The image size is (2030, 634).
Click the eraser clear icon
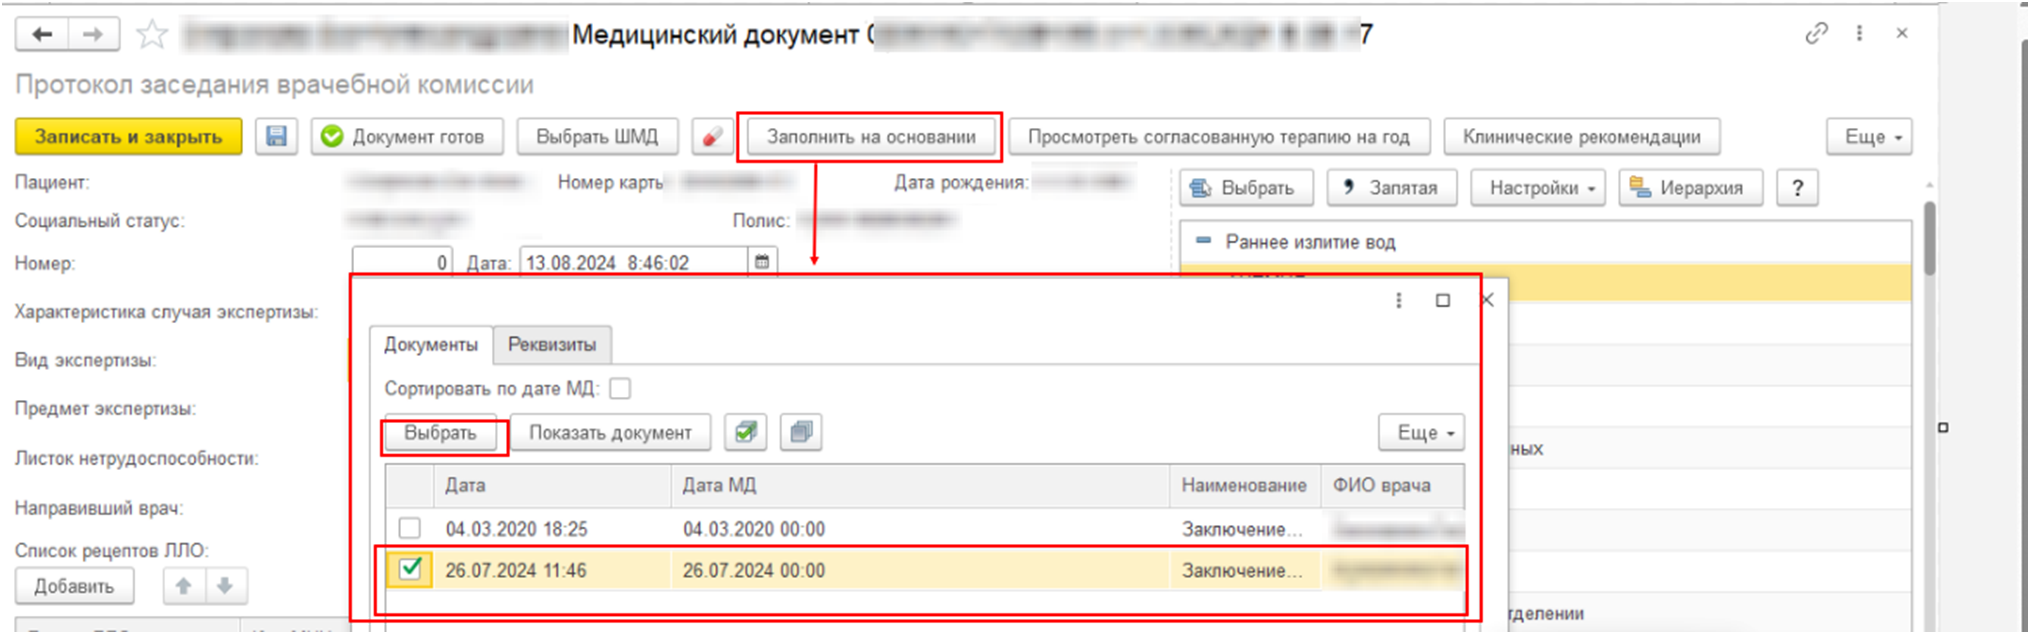[x=712, y=137]
